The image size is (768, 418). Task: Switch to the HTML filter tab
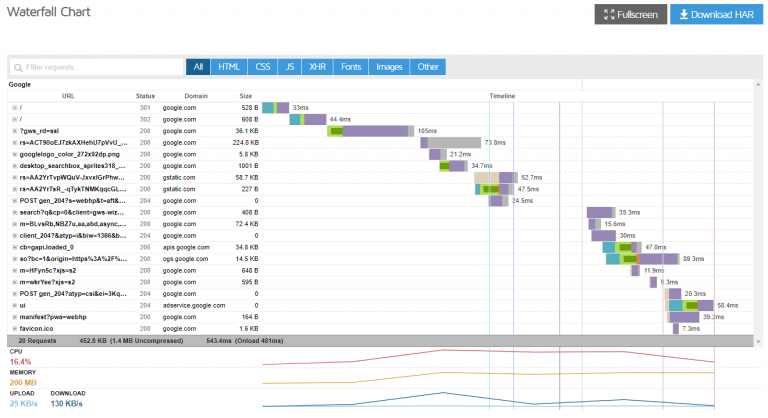[229, 67]
